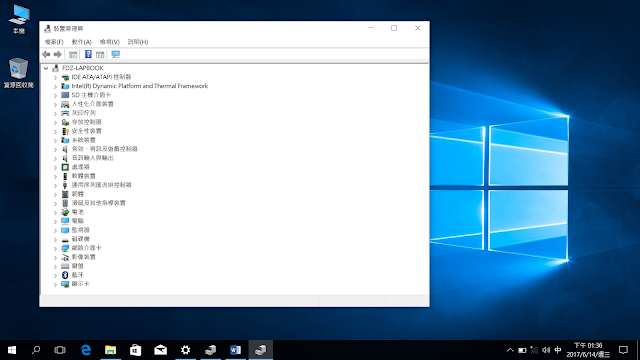The height and width of the screenshot is (360, 640).
Task: Open the View (V) menu
Action: [109, 42]
